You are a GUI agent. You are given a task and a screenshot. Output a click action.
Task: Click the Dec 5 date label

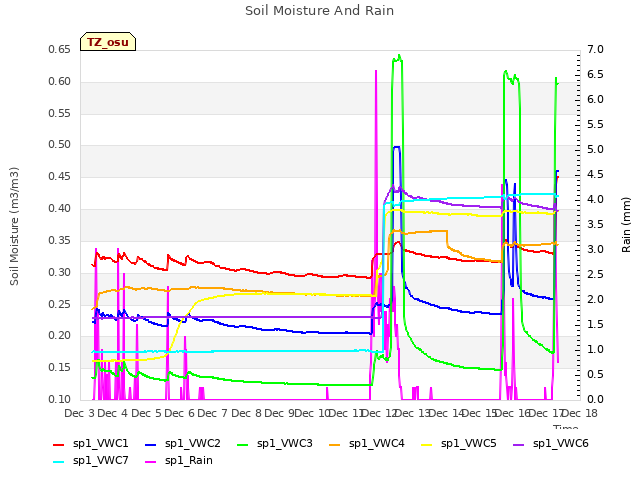[x=146, y=413]
